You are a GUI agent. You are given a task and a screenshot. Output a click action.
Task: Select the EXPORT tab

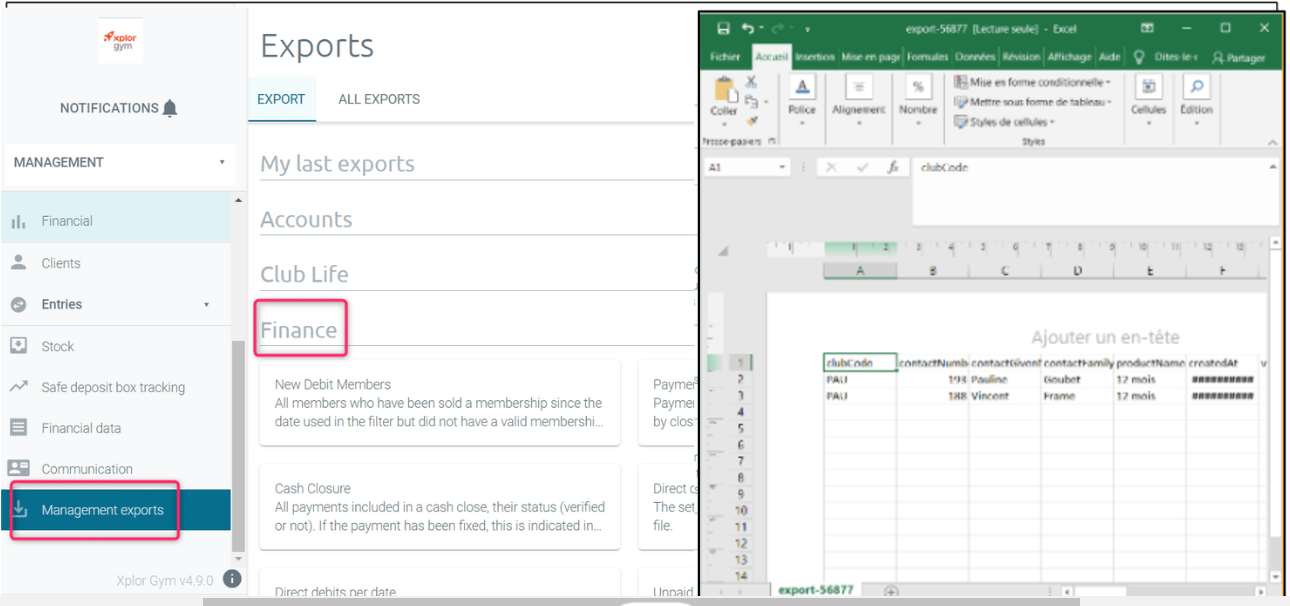[x=281, y=99]
